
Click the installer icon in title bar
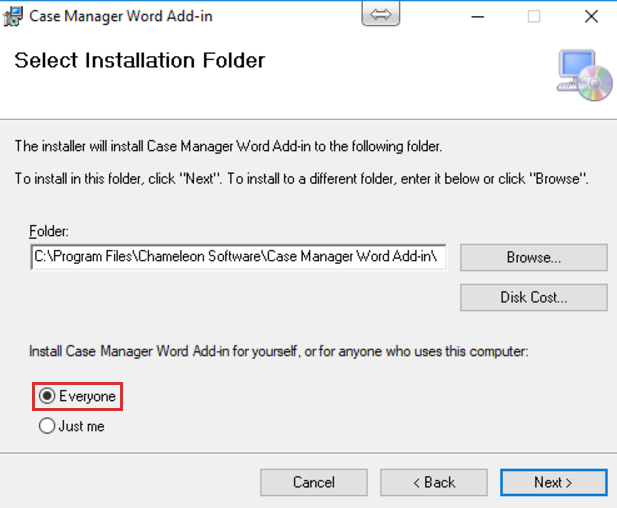click(14, 16)
